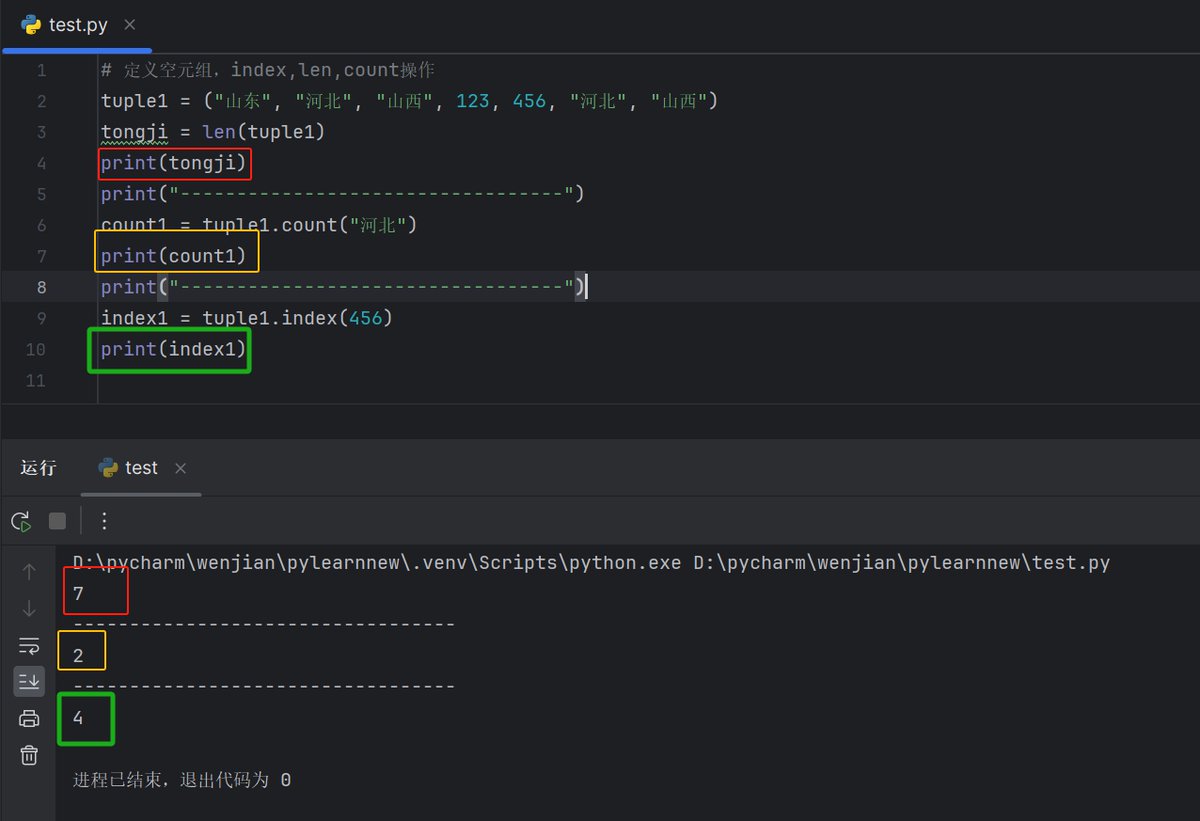Viewport: 1200px width, 821px height.
Task: Click the Python icon on test run tab
Action: (108, 468)
